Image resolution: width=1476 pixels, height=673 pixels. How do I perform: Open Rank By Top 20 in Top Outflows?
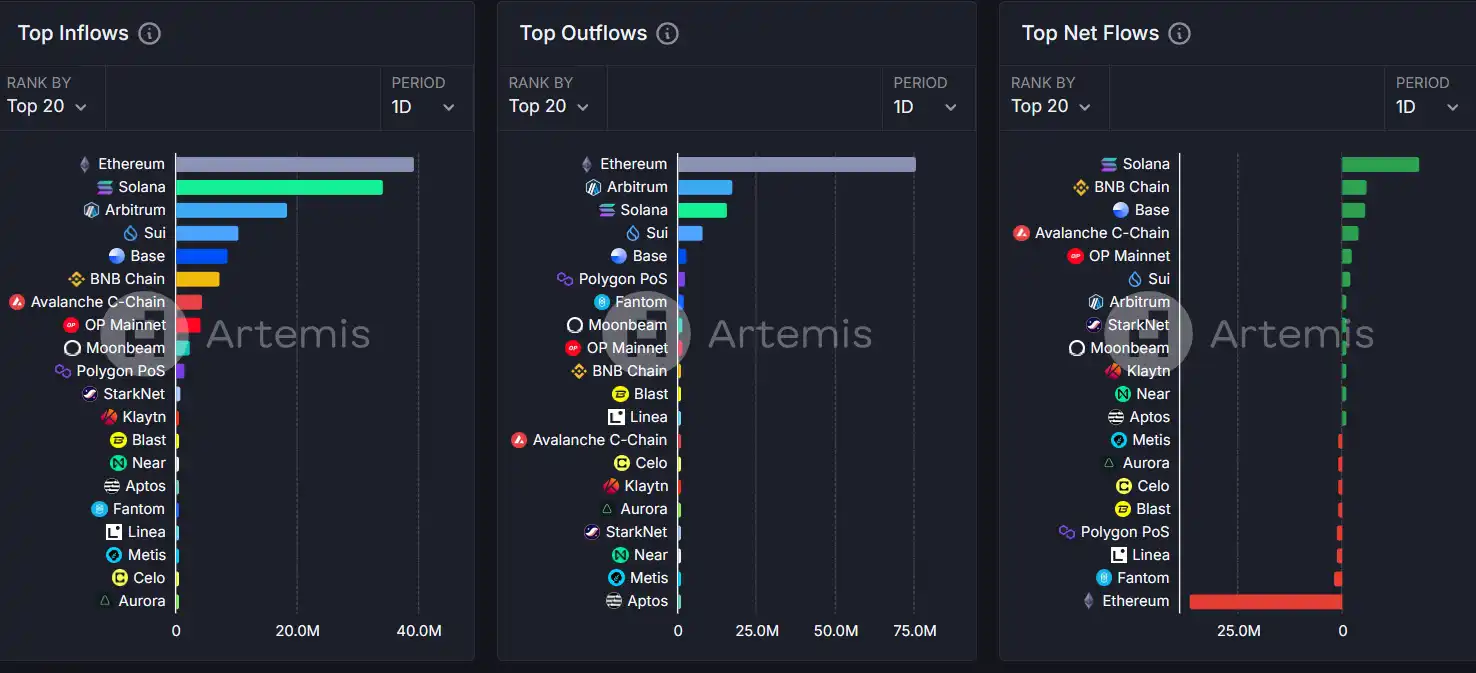click(x=549, y=106)
